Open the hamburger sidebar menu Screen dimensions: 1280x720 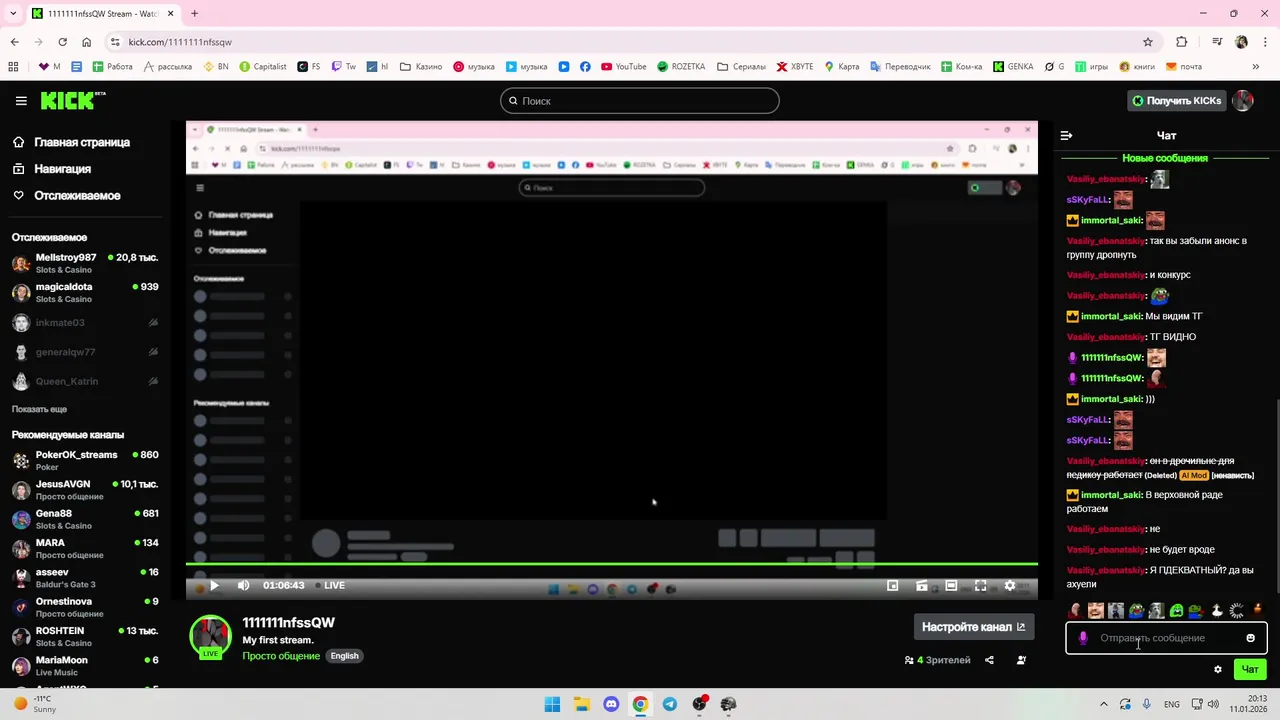(21, 101)
